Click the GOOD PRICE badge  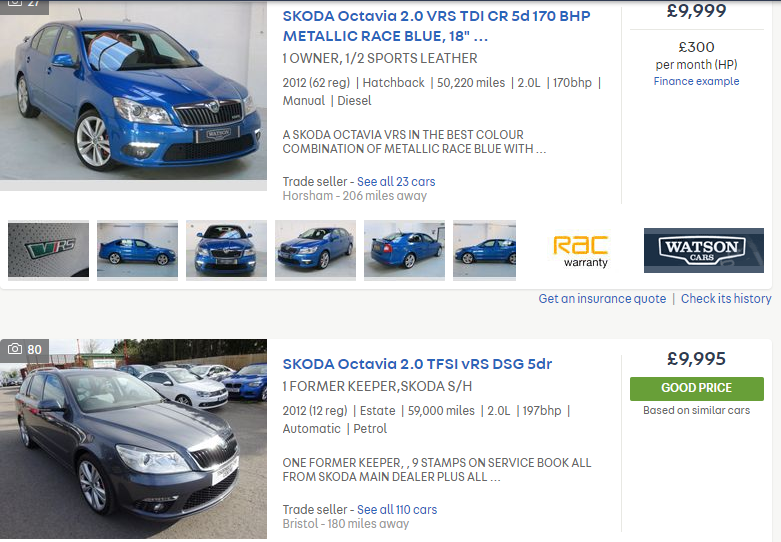(697, 389)
